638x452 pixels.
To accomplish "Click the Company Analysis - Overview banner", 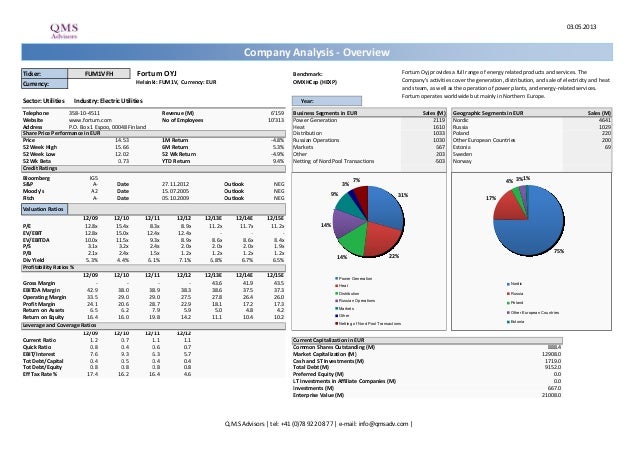I will [317, 52].
